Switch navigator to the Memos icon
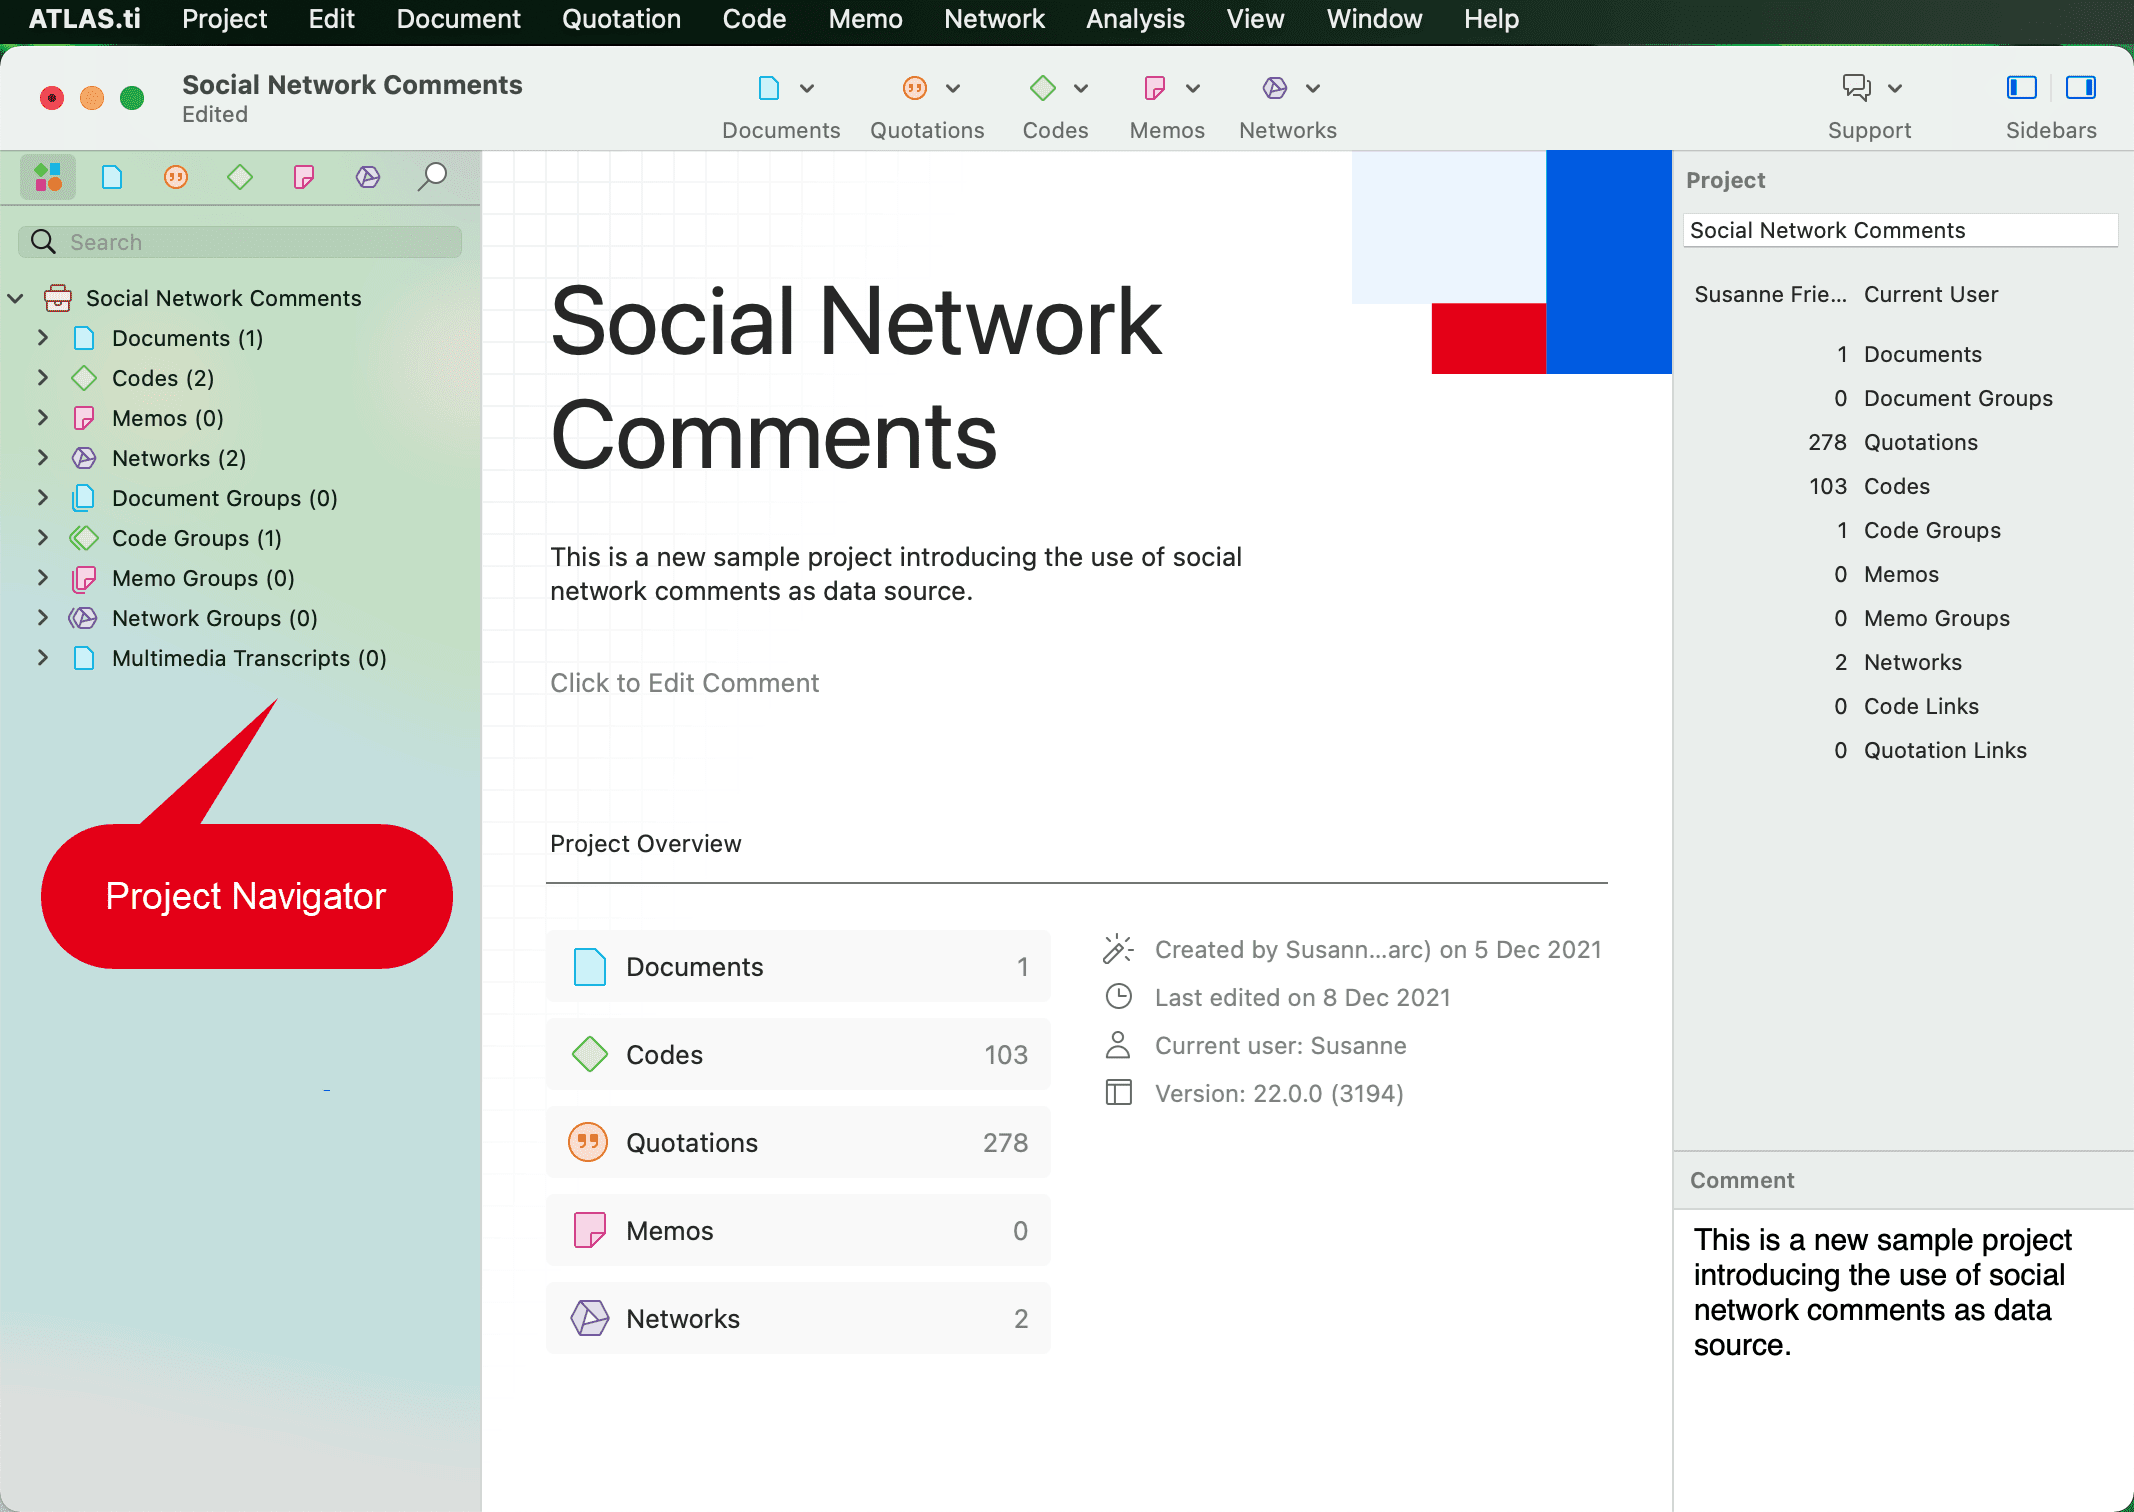The image size is (2134, 1512). tap(304, 178)
